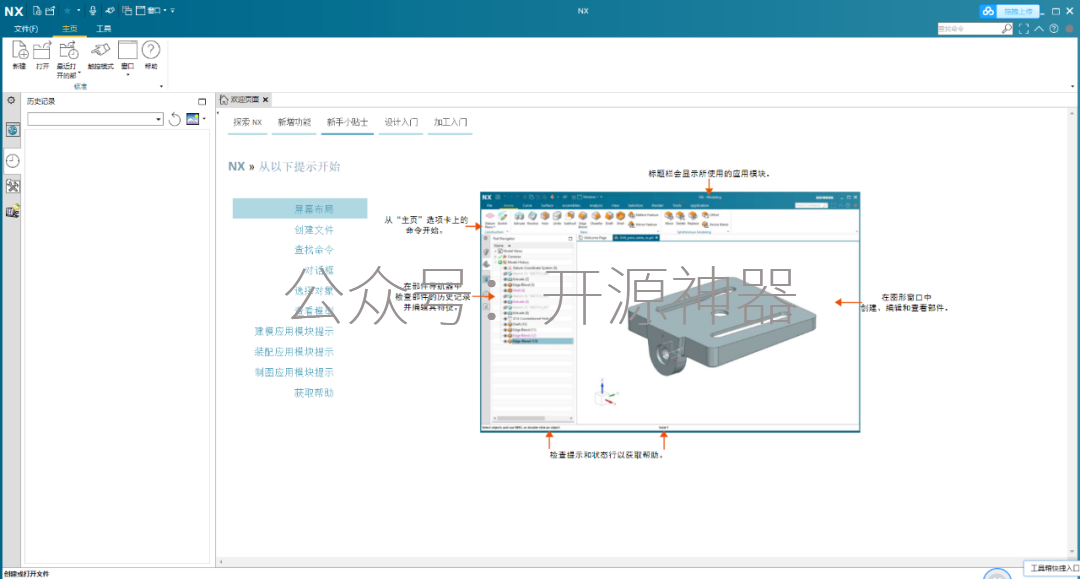The width and height of the screenshot is (1080, 579).
Task: Click the NX interface screenshot thumbnail
Action: click(x=670, y=312)
